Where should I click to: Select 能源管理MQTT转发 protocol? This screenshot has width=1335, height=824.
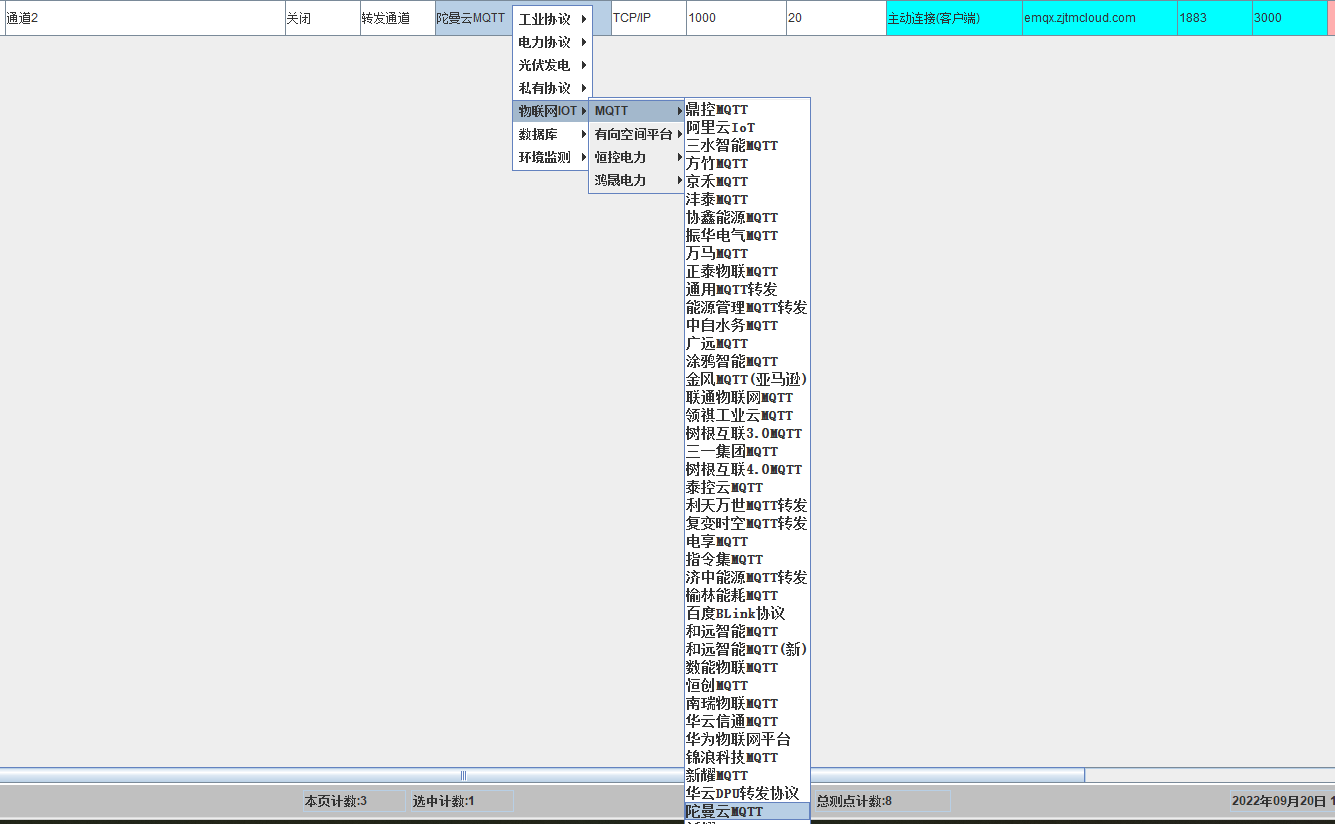point(747,308)
